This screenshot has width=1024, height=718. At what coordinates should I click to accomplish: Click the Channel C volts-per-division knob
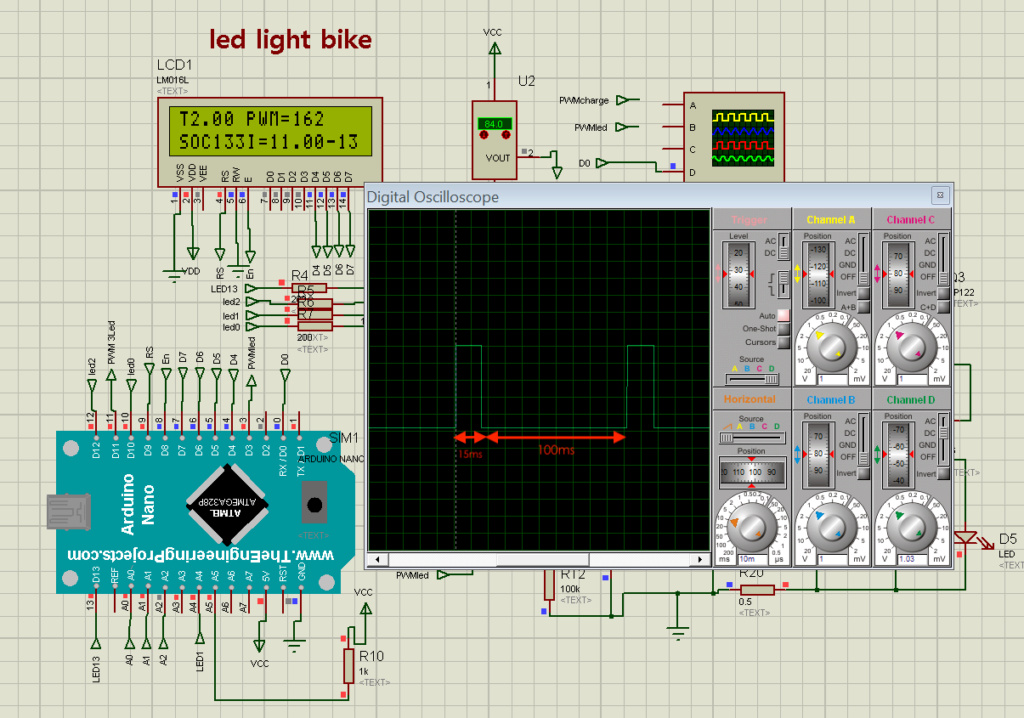point(912,346)
